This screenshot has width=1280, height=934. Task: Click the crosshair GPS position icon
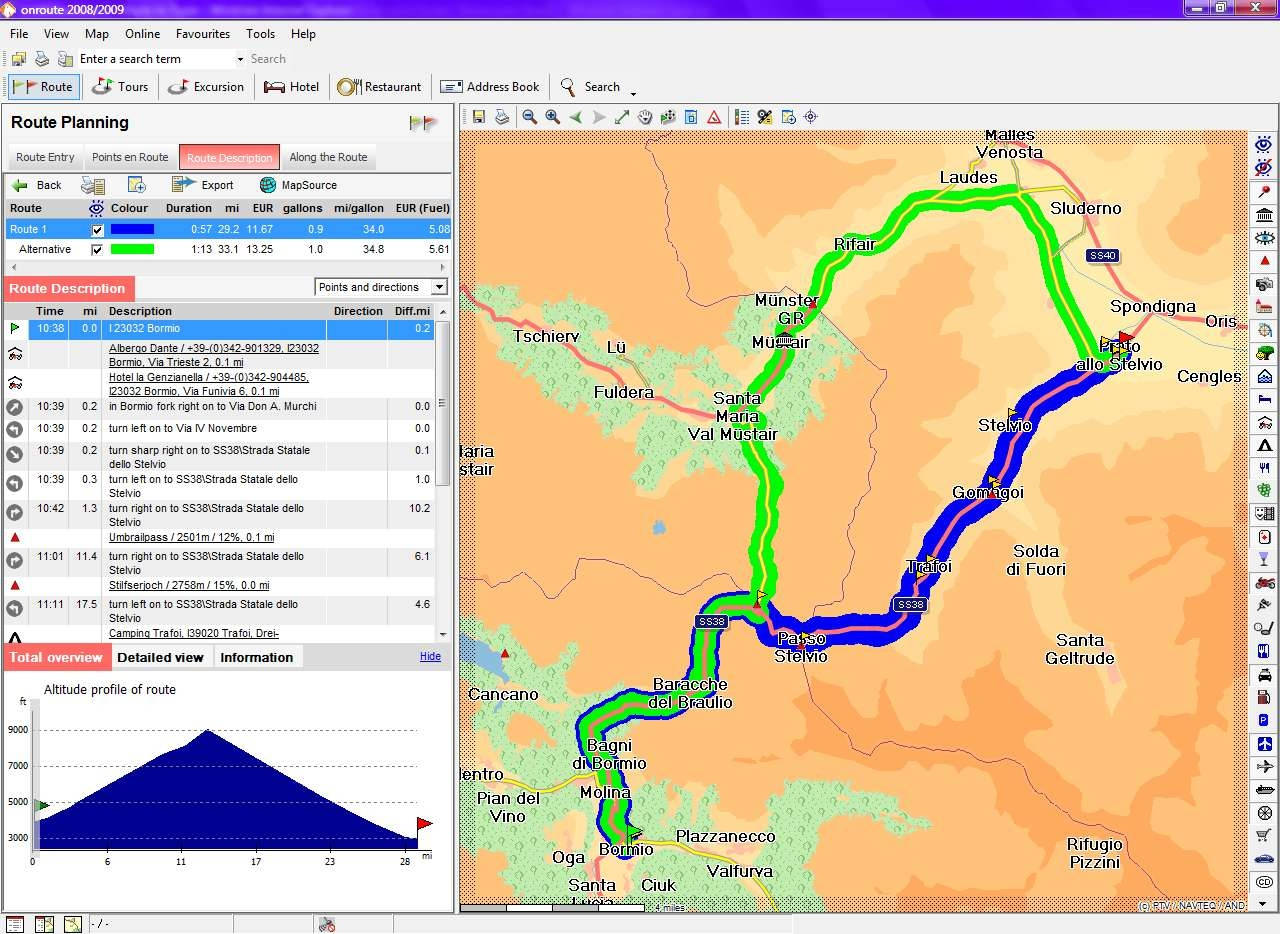(811, 117)
